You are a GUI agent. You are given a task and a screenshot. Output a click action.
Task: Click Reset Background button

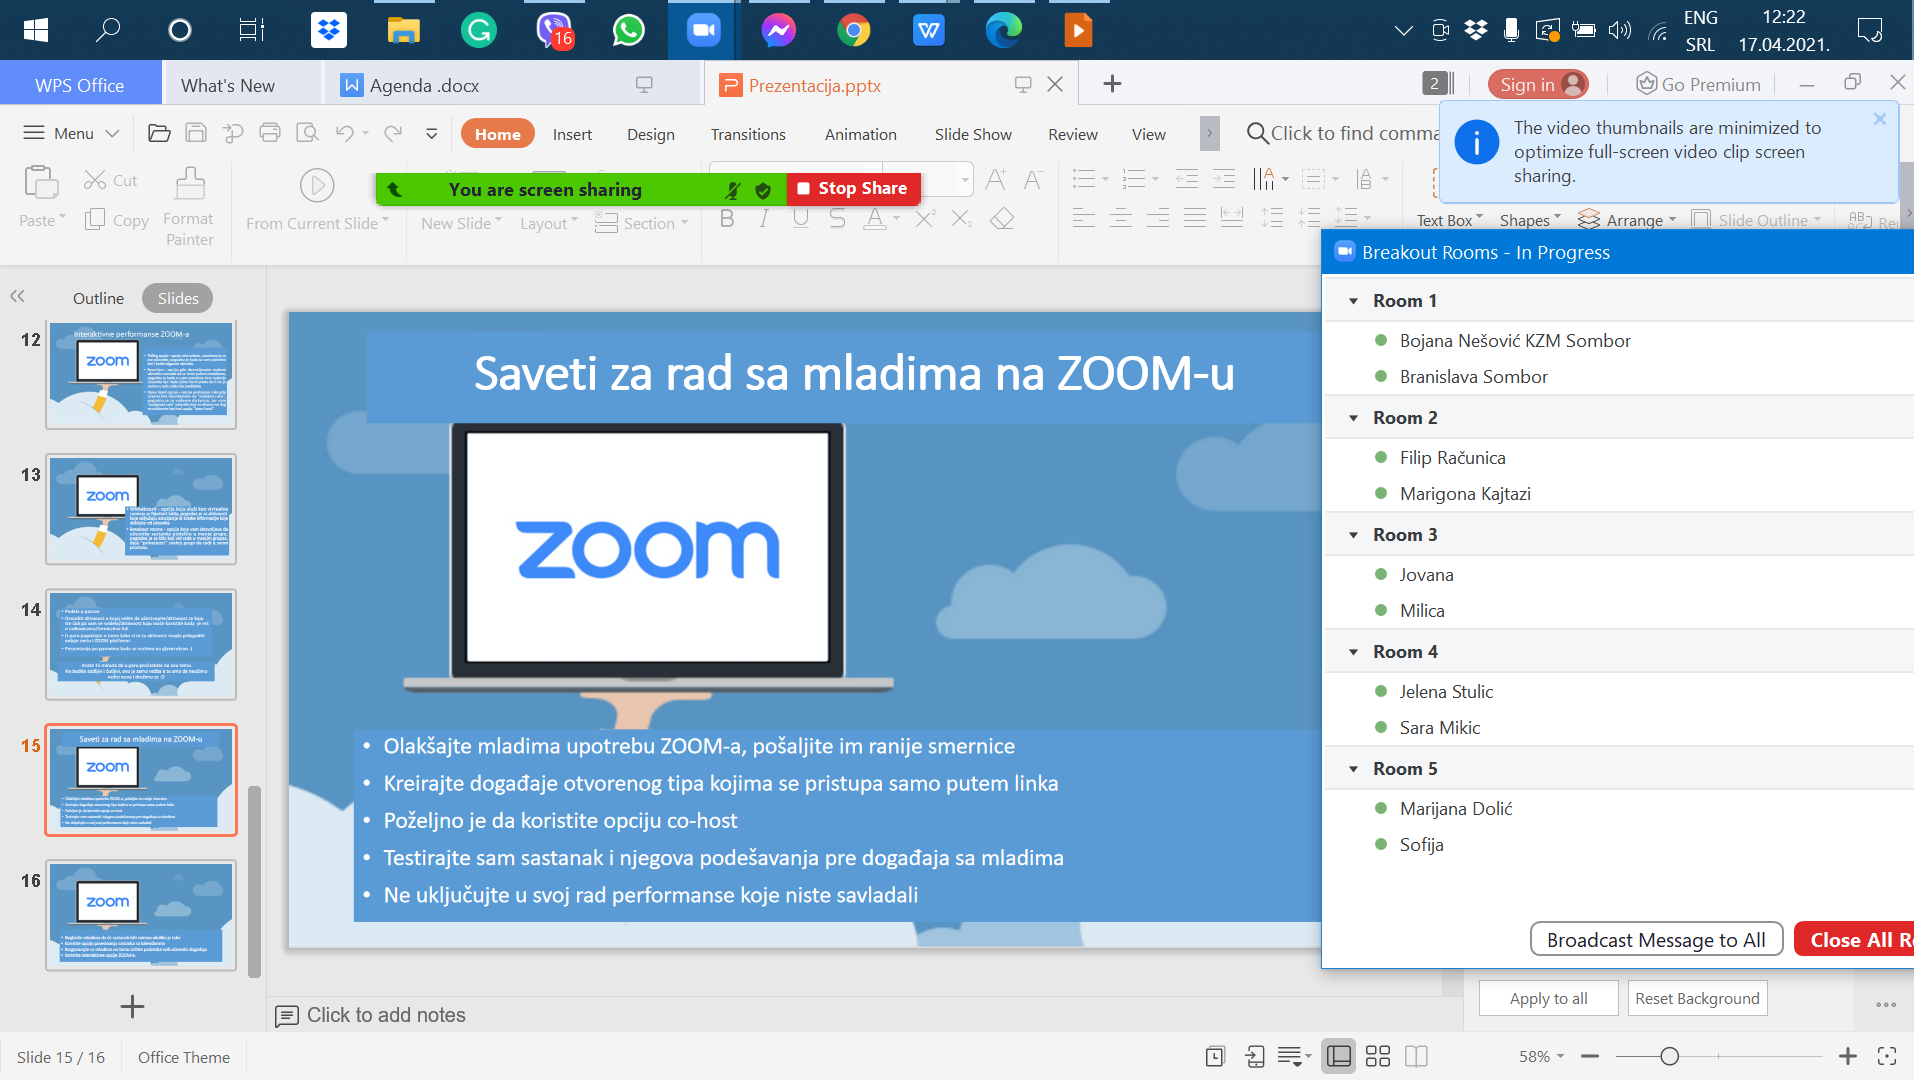coord(1697,998)
